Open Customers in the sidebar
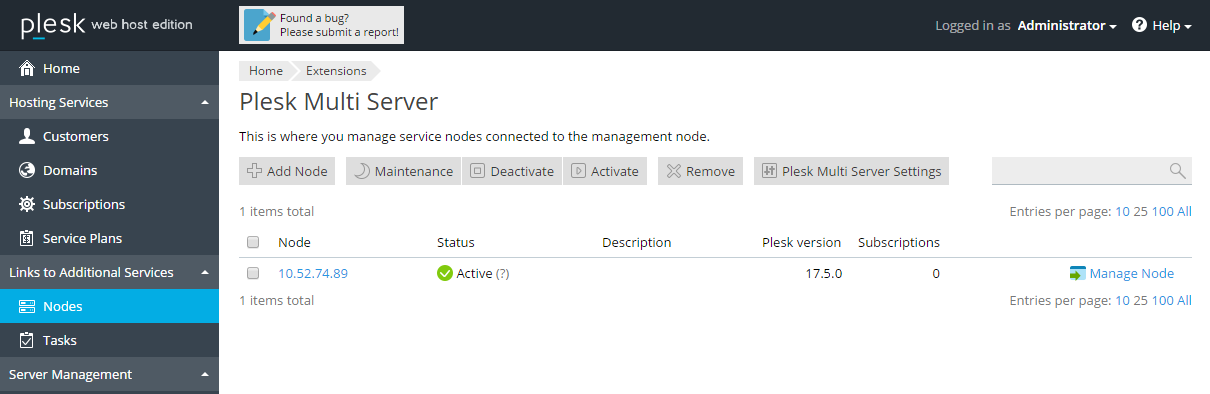 (109, 136)
